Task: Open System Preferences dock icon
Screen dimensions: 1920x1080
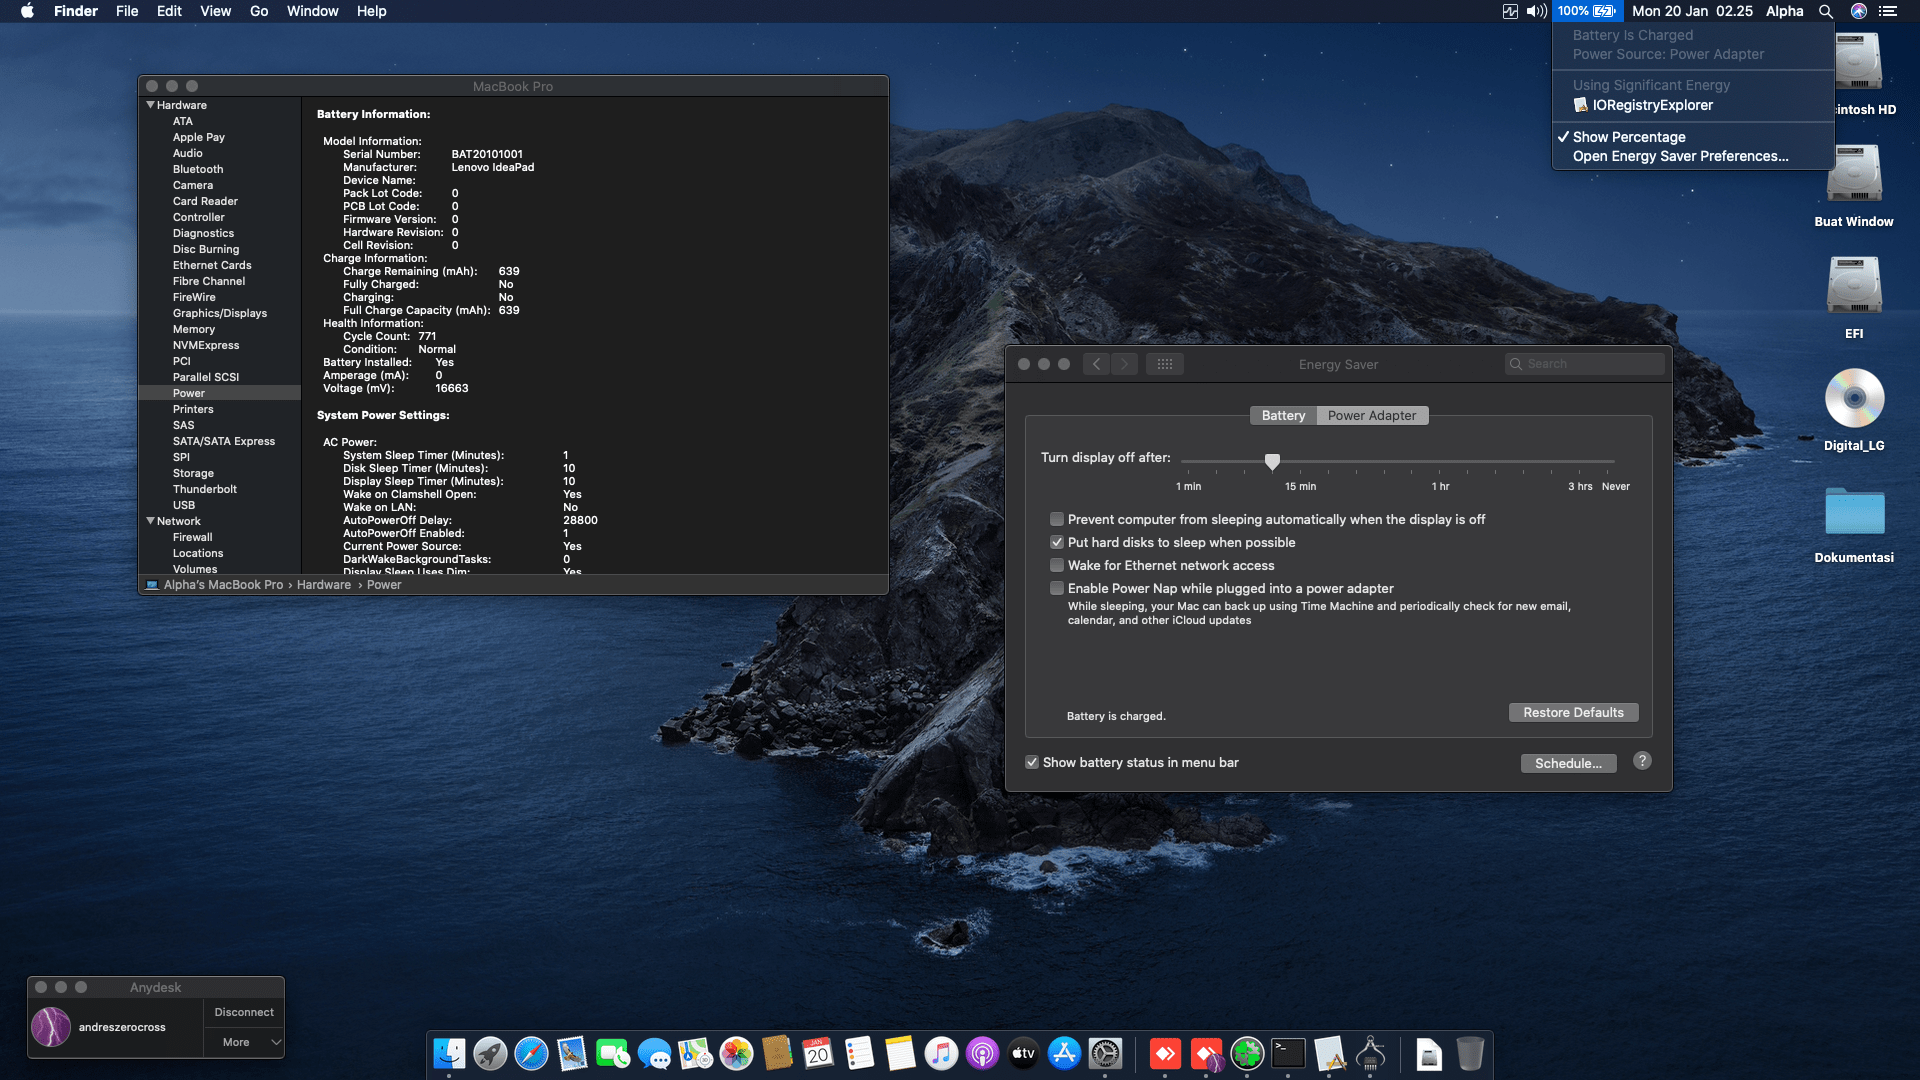Action: pos(1105,1054)
